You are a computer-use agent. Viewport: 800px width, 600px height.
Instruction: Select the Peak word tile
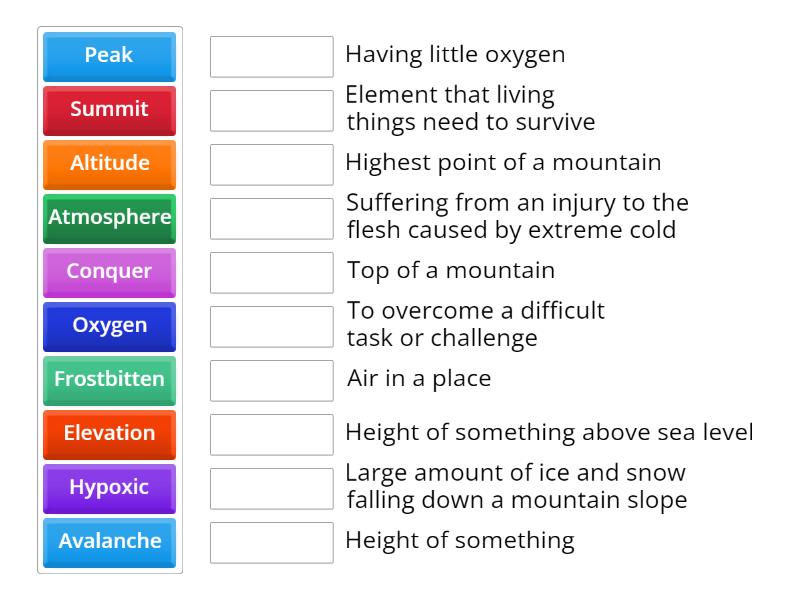(109, 57)
